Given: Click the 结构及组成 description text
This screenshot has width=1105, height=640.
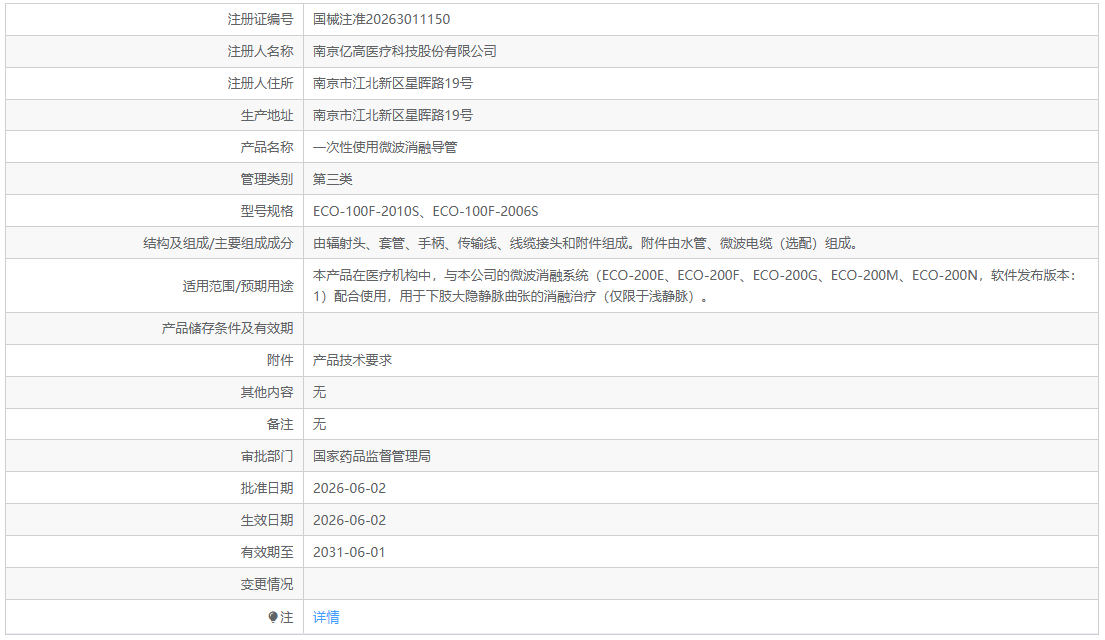Looking at the screenshot, I should (585, 243).
